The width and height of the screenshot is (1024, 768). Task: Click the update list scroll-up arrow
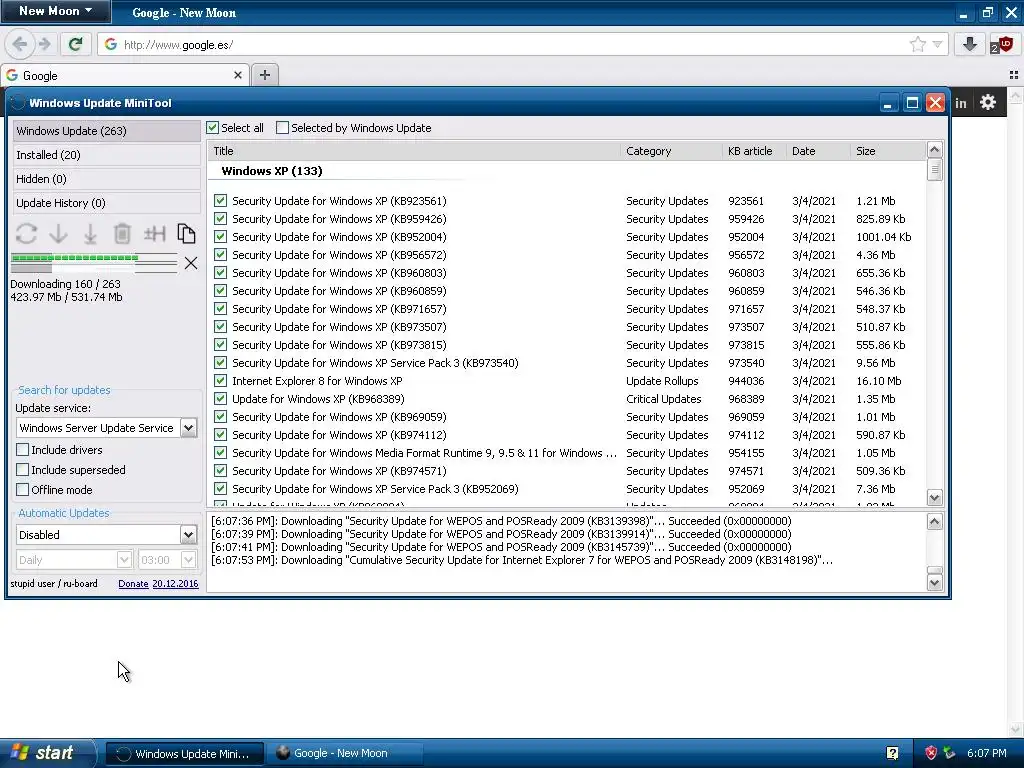pos(935,150)
